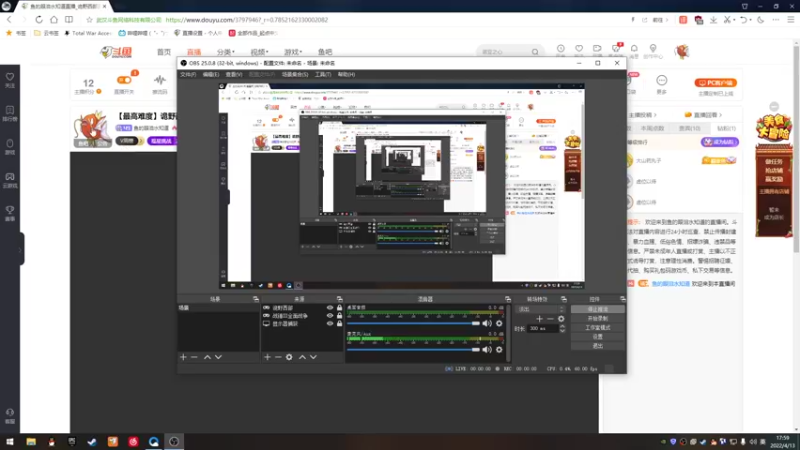This screenshot has height=450, width=800.
Task: Toggle visibility eye of the second source
Action: [330, 316]
